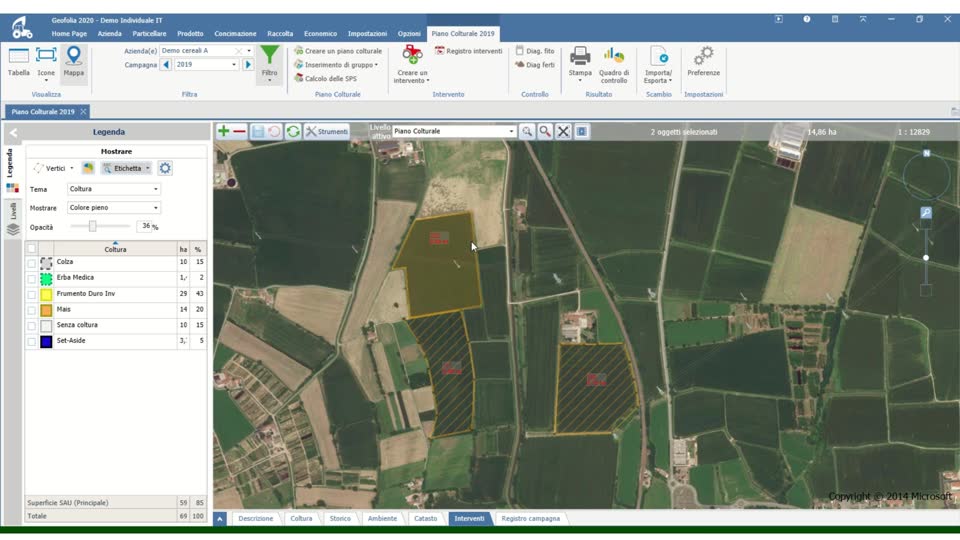Screen dimensions: 960x540
Task: Click the Opacità percentage field
Action: tap(144, 227)
